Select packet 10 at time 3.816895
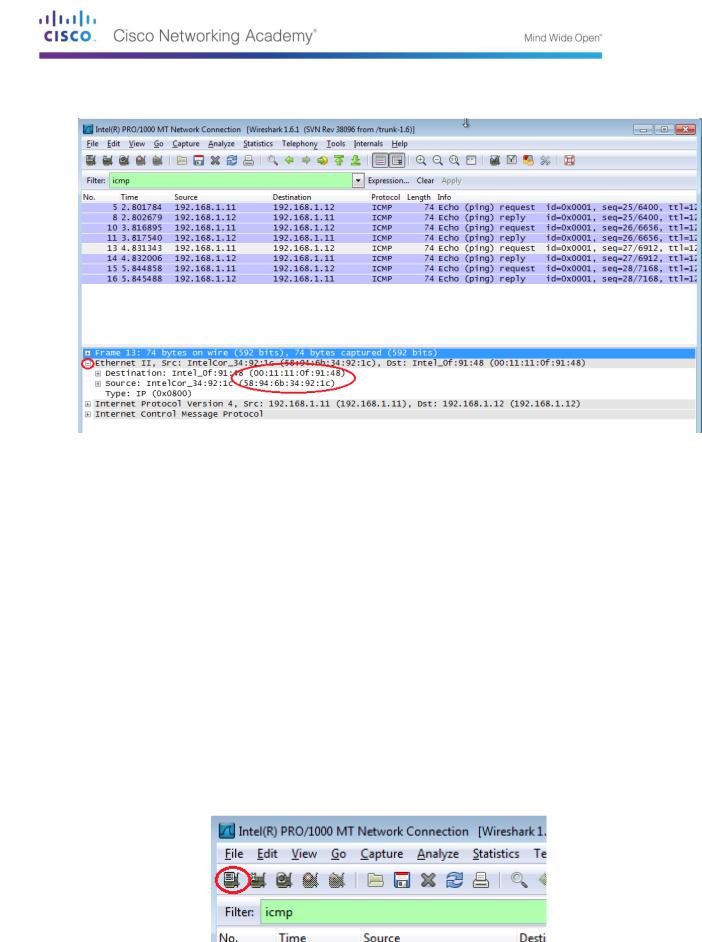The image size is (702, 942). pos(389,228)
